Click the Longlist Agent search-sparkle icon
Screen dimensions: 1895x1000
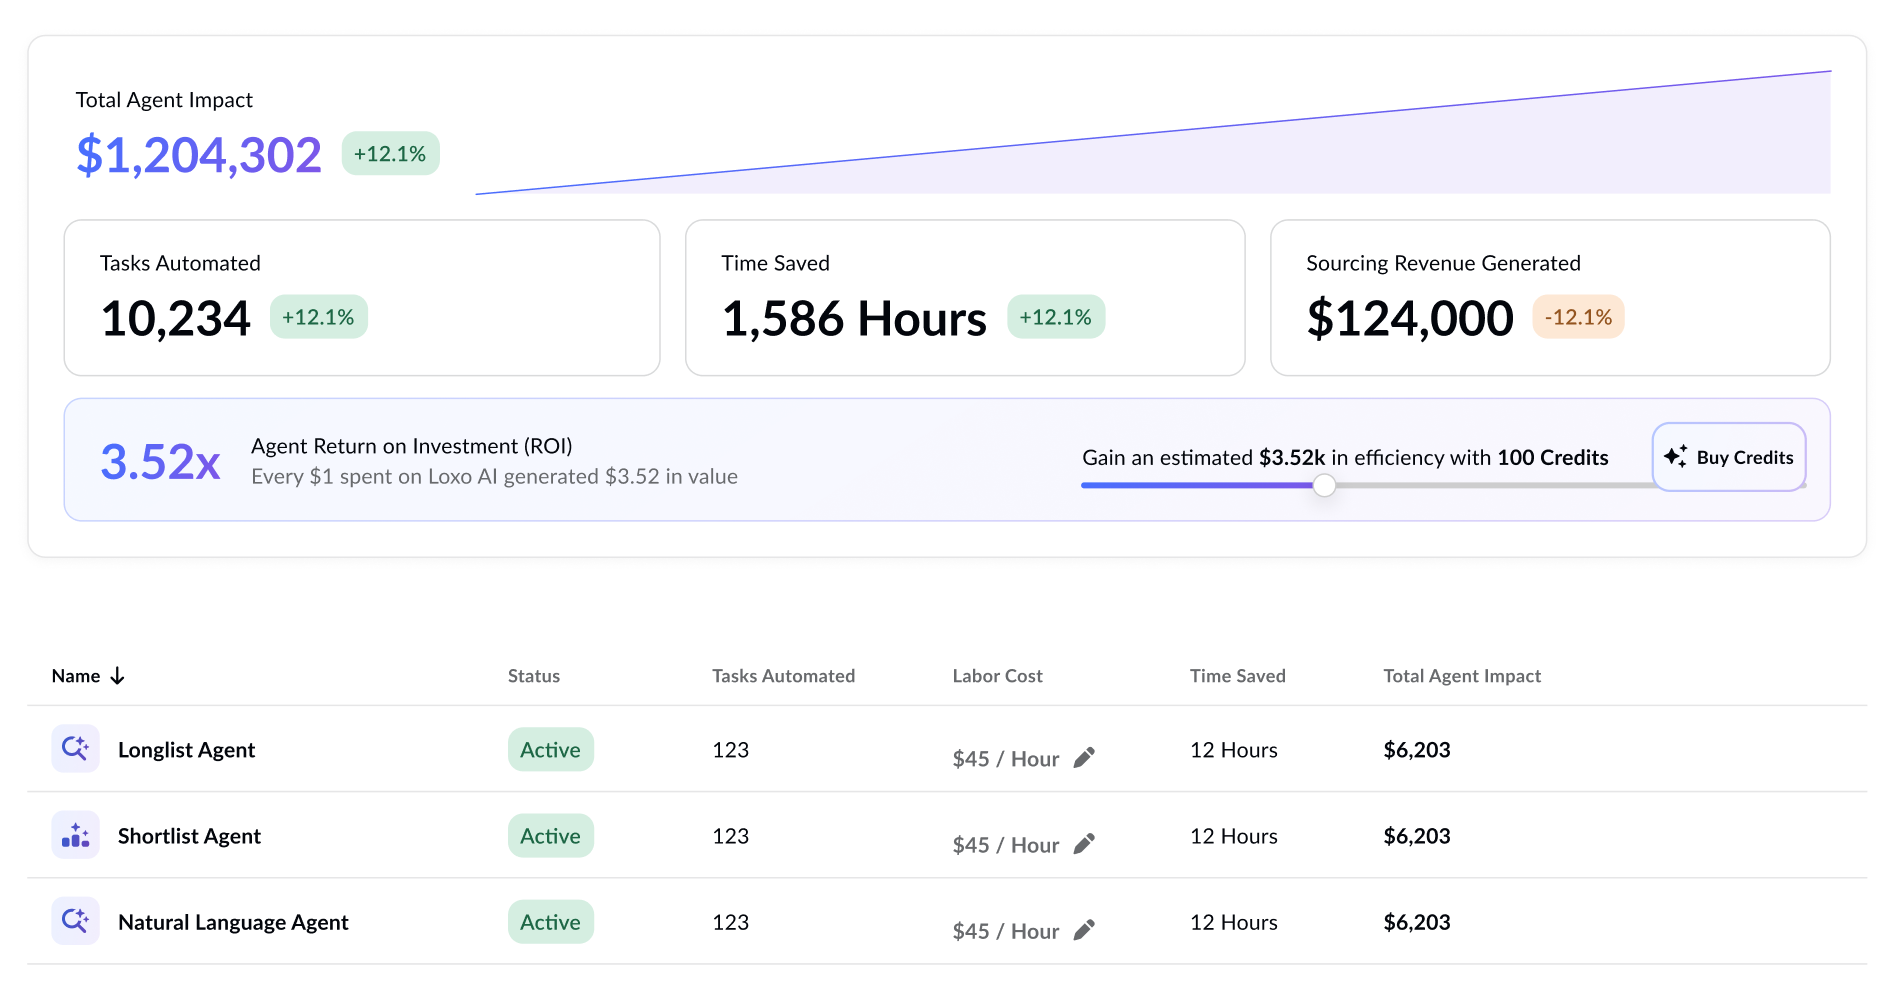(x=76, y=749)
